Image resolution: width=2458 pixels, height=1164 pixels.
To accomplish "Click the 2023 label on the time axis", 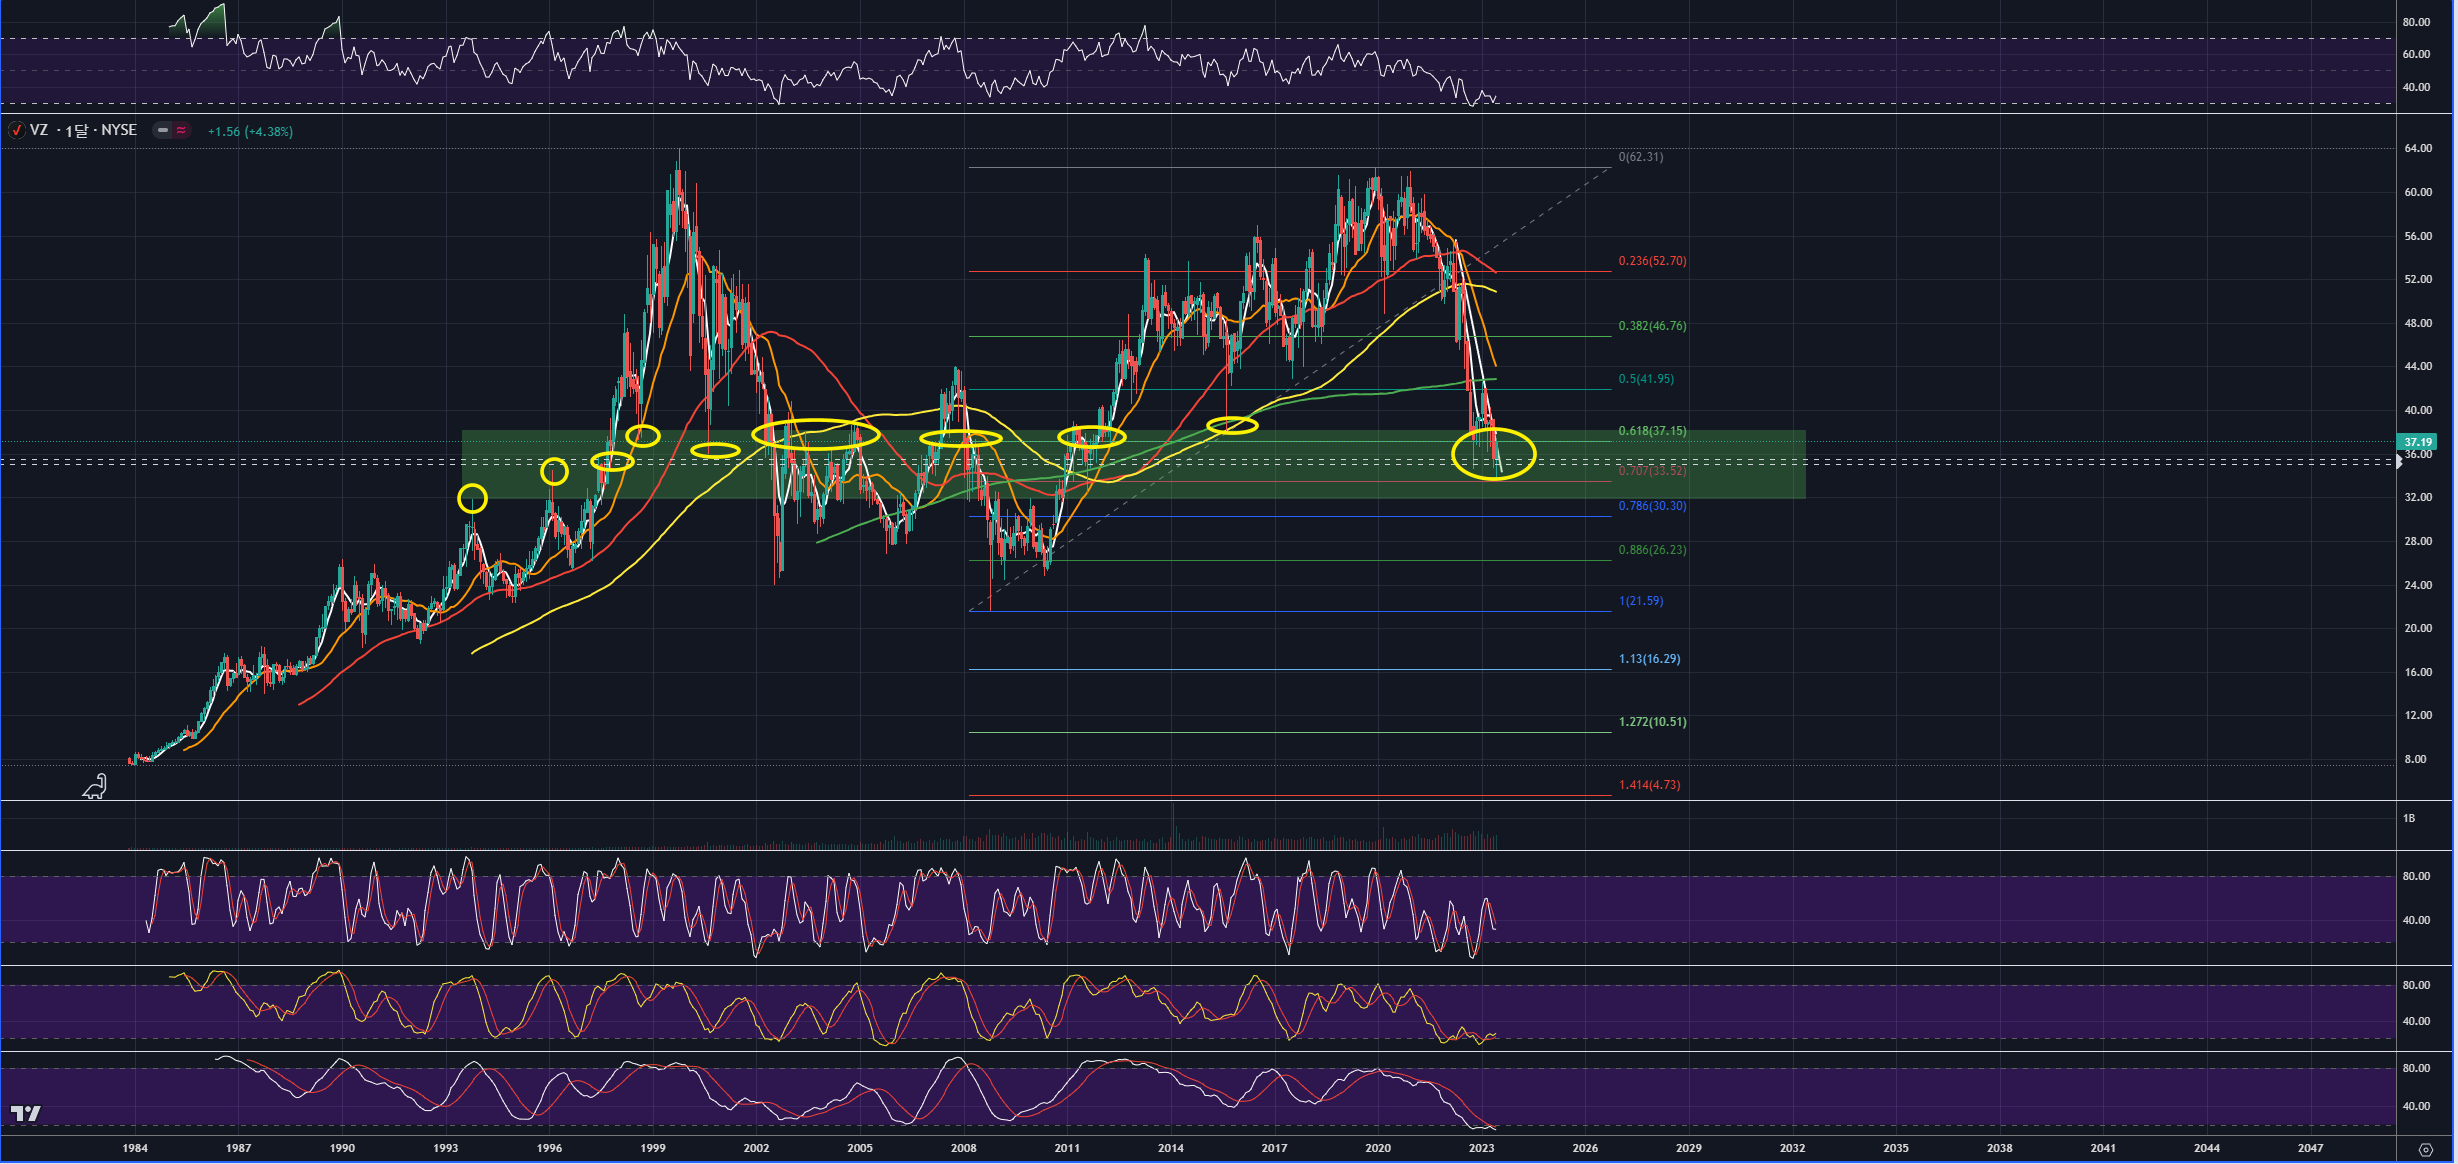I will [x=1481, y=1148].
